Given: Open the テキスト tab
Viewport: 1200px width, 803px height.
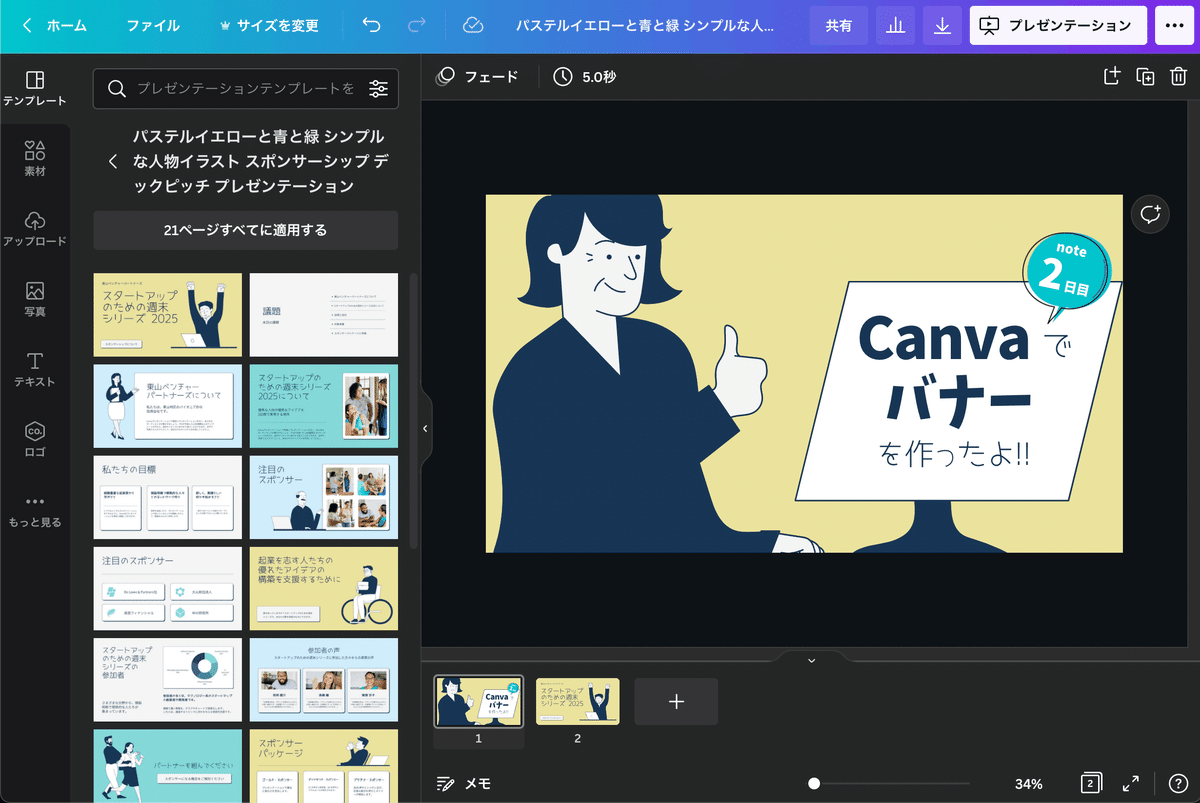Looking at the screenshot, I should [35, 369].
